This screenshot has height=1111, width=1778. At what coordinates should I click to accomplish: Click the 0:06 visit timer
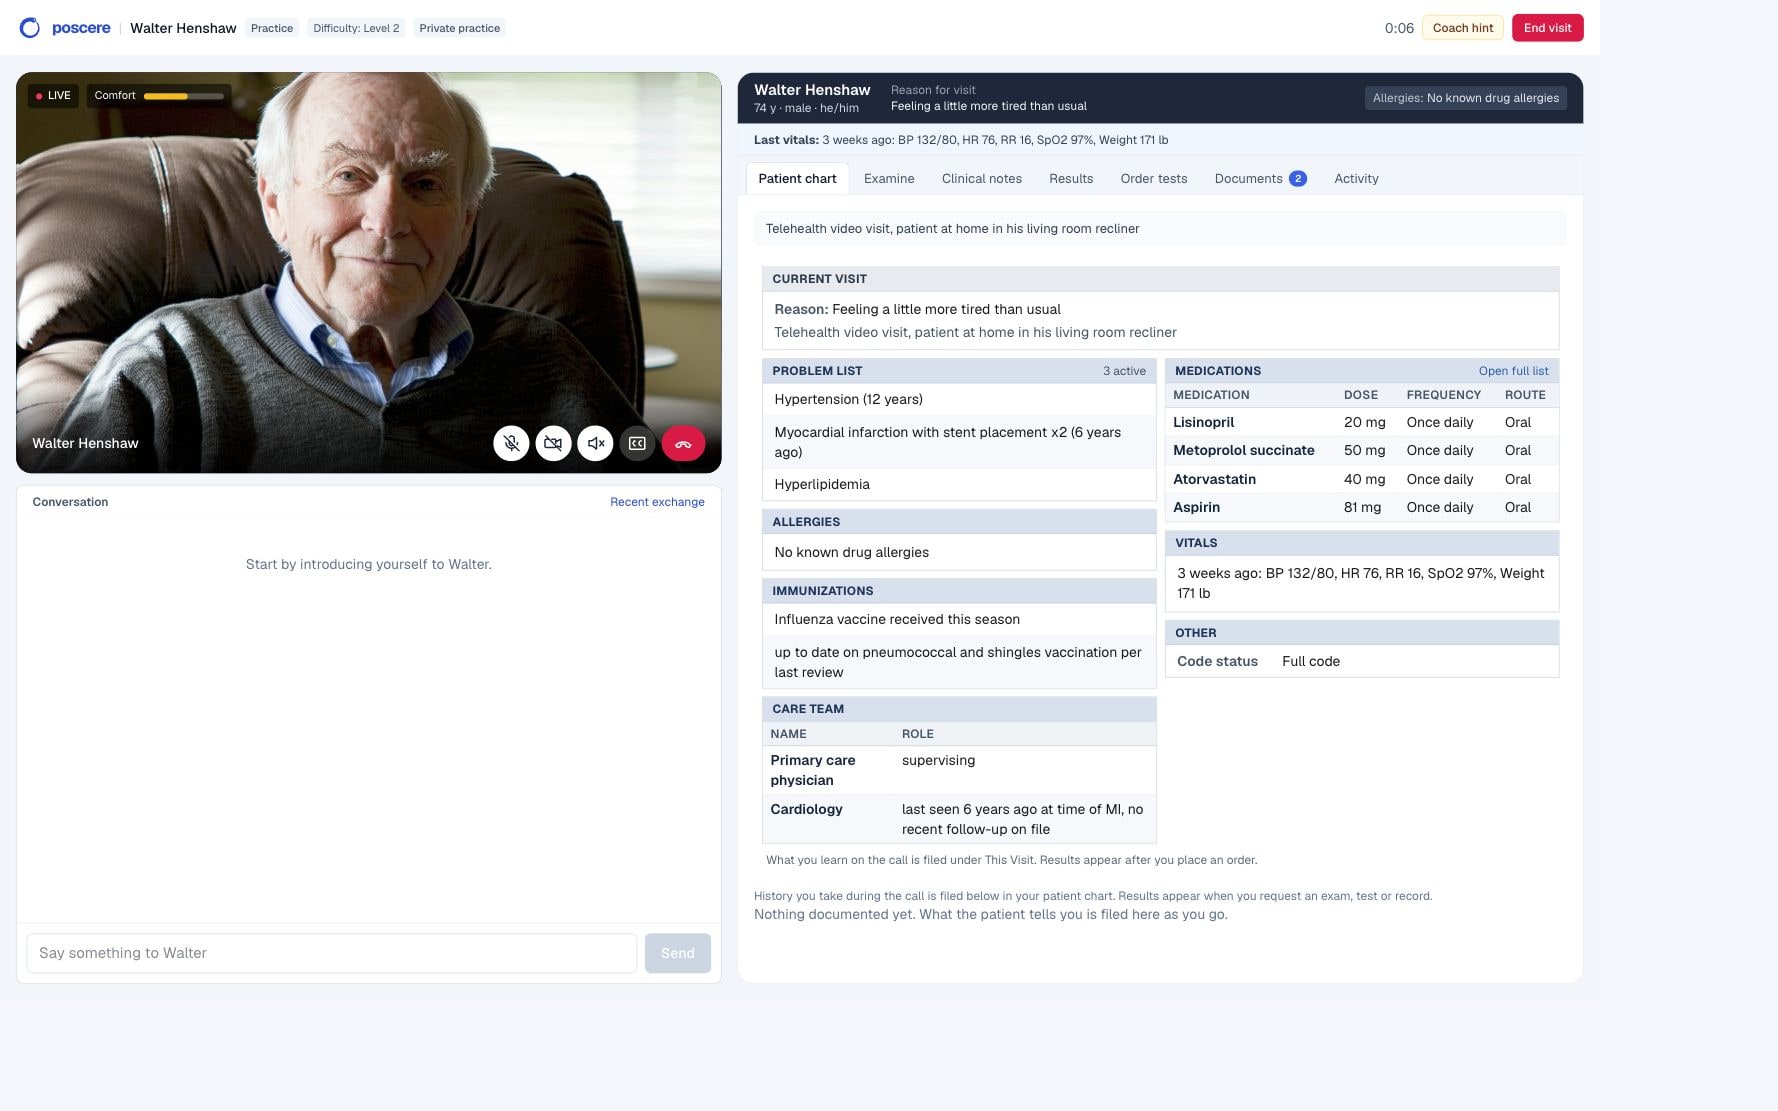(1399, 28)
